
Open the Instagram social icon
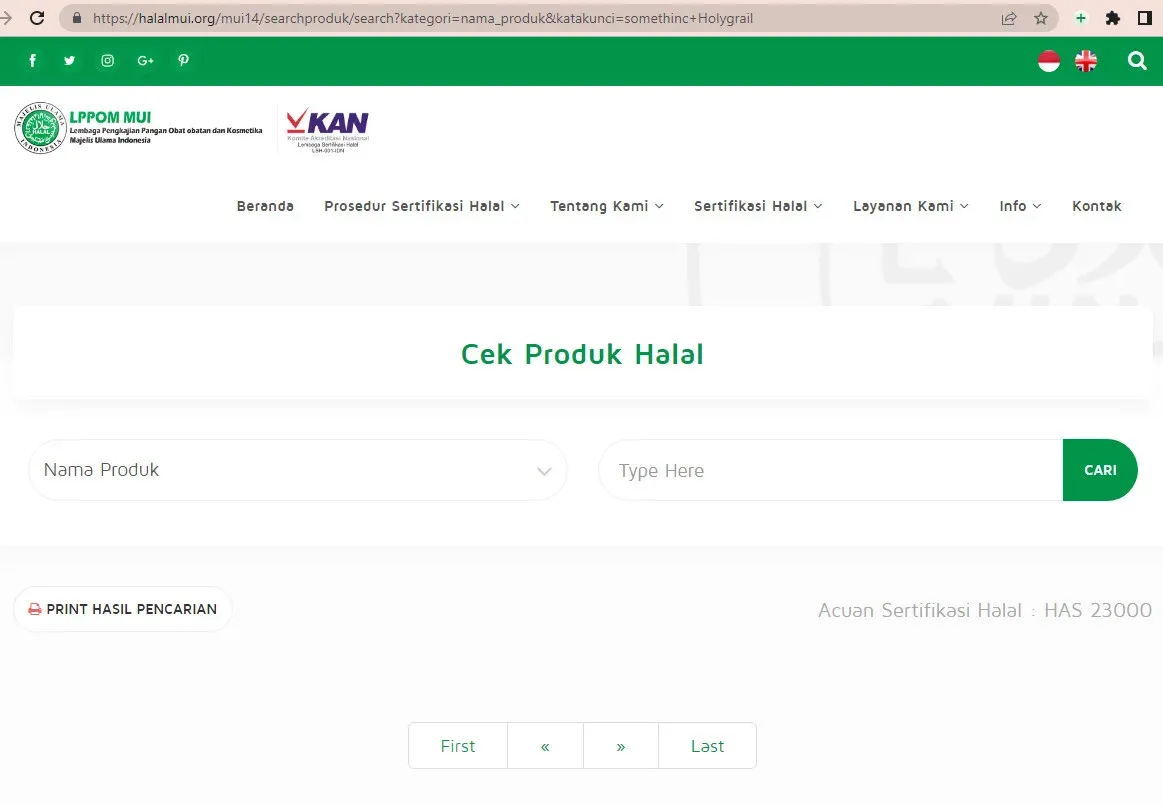108,61
